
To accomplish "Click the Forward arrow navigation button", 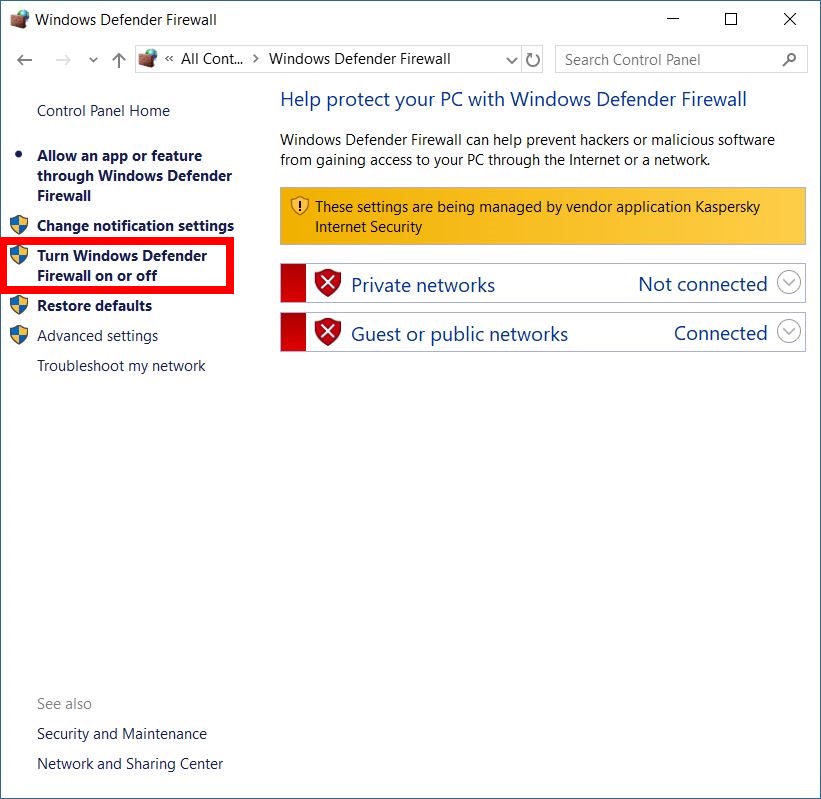I will (63, 60).
